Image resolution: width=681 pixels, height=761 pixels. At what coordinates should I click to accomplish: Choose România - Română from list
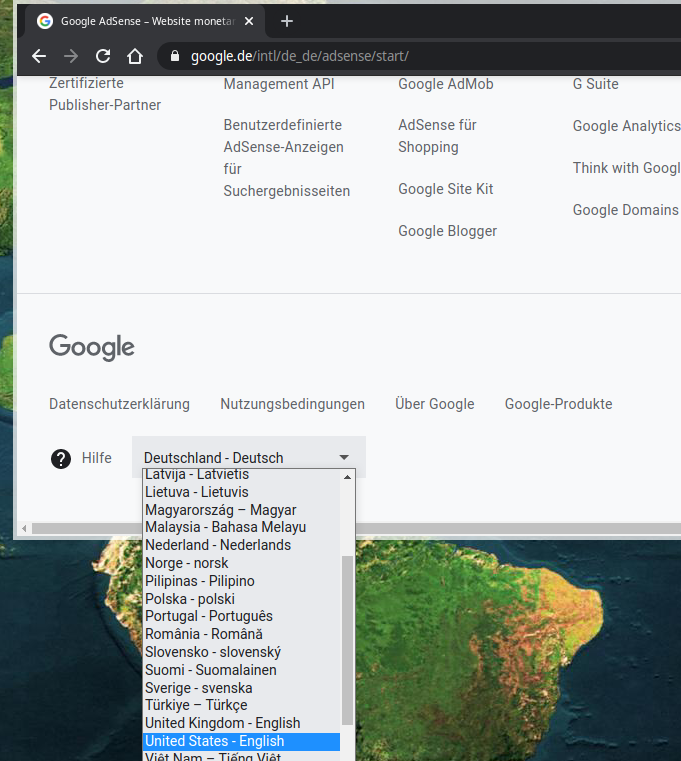(x=242, y=634)
